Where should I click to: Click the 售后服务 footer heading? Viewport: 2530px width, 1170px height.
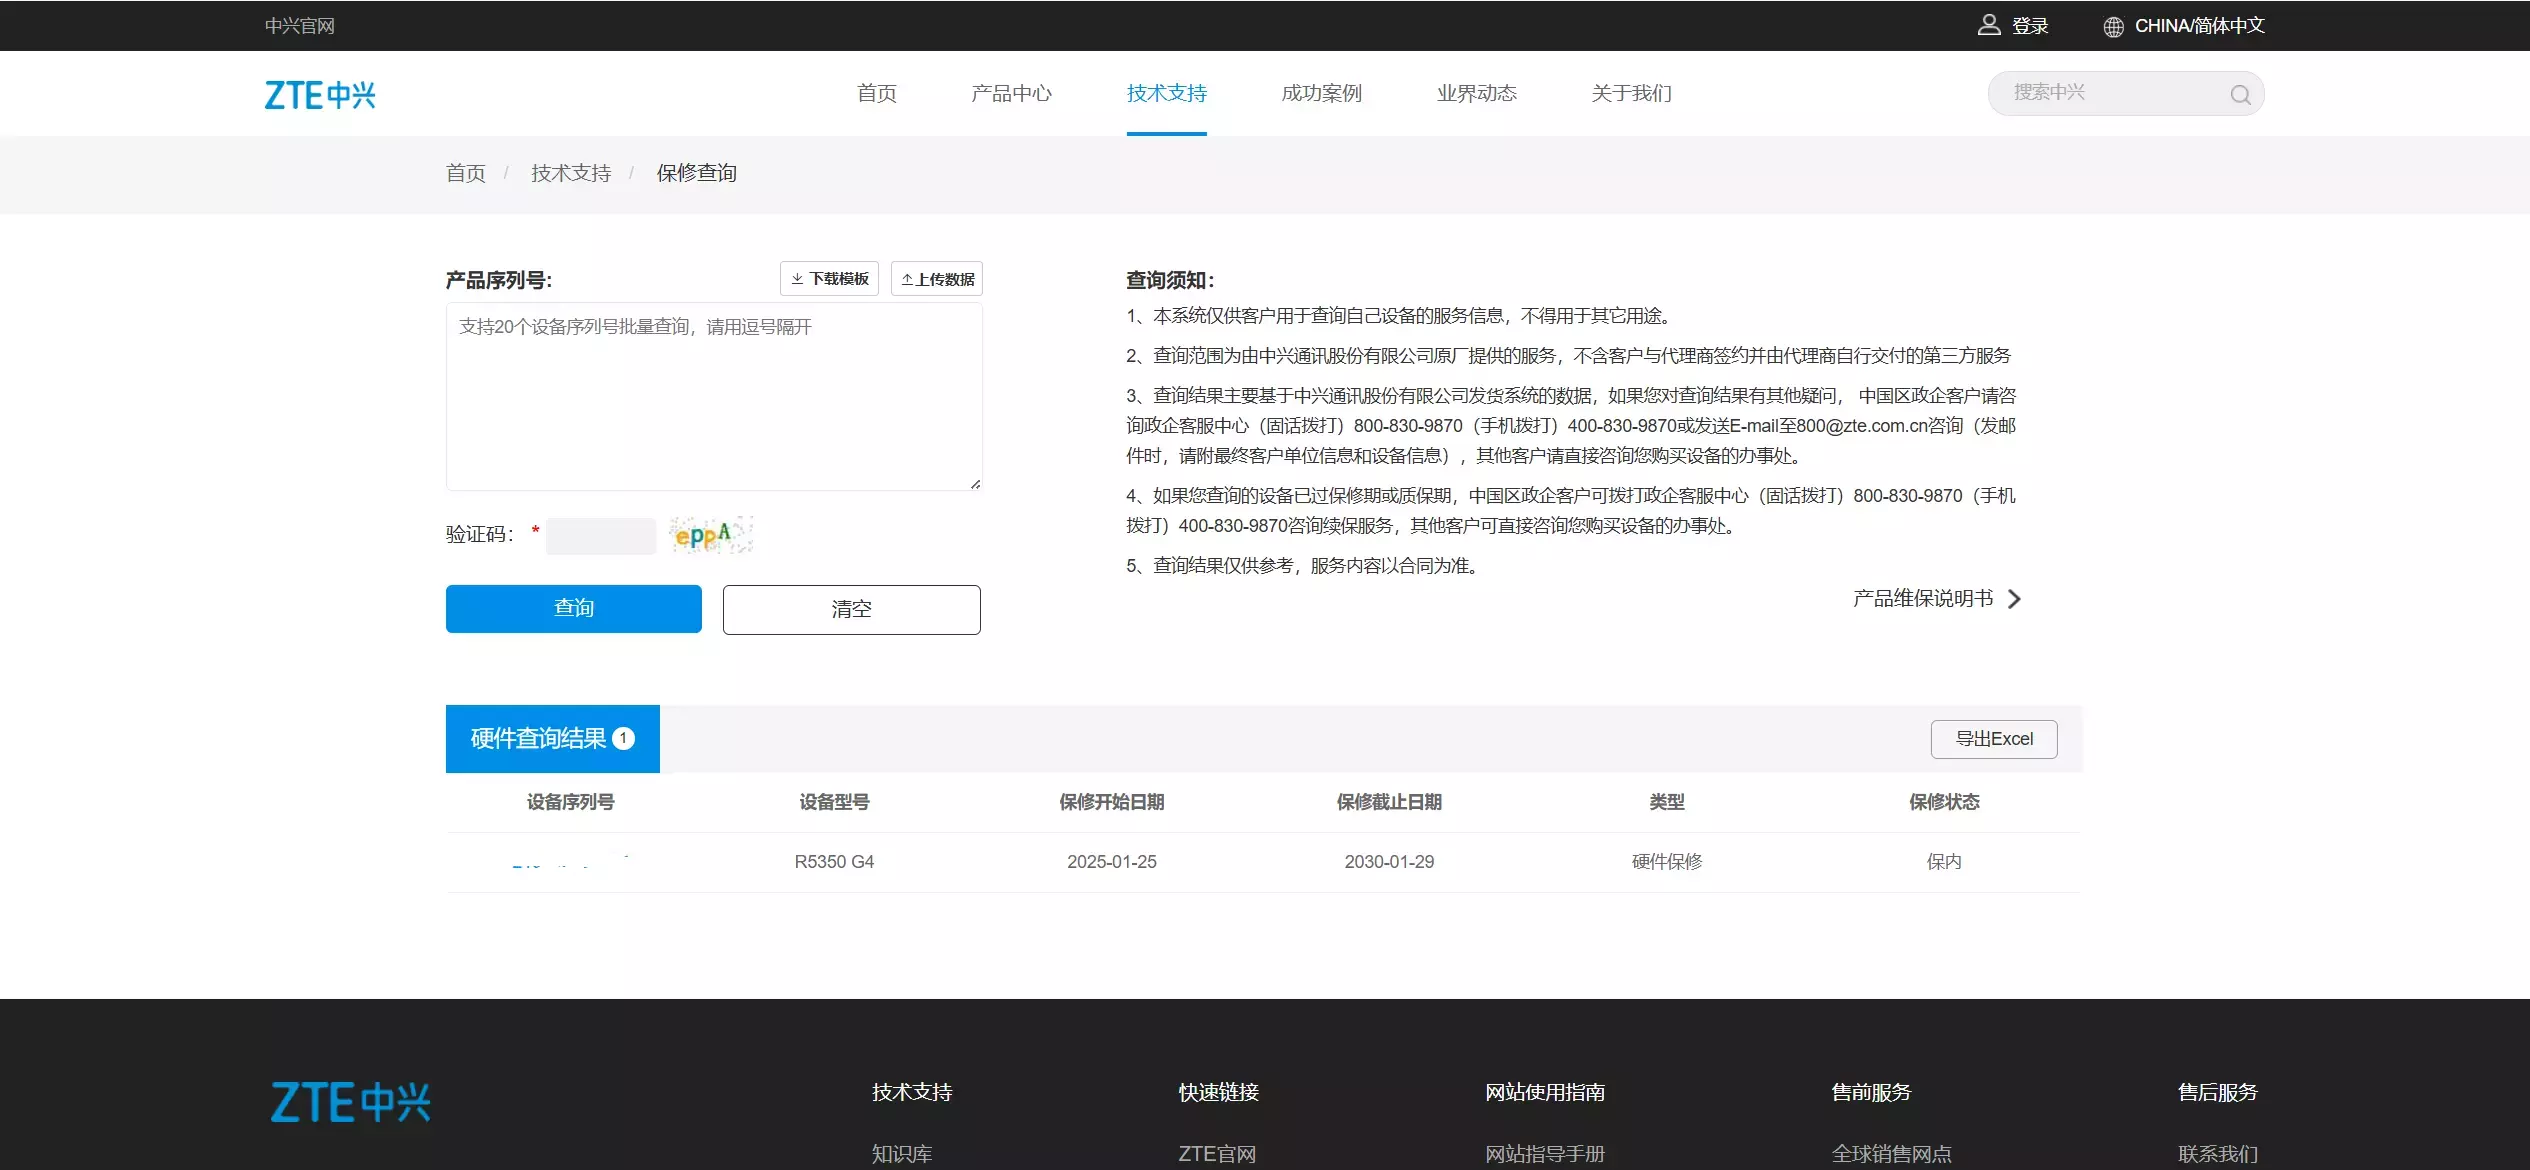[x=2218, y=1092]
